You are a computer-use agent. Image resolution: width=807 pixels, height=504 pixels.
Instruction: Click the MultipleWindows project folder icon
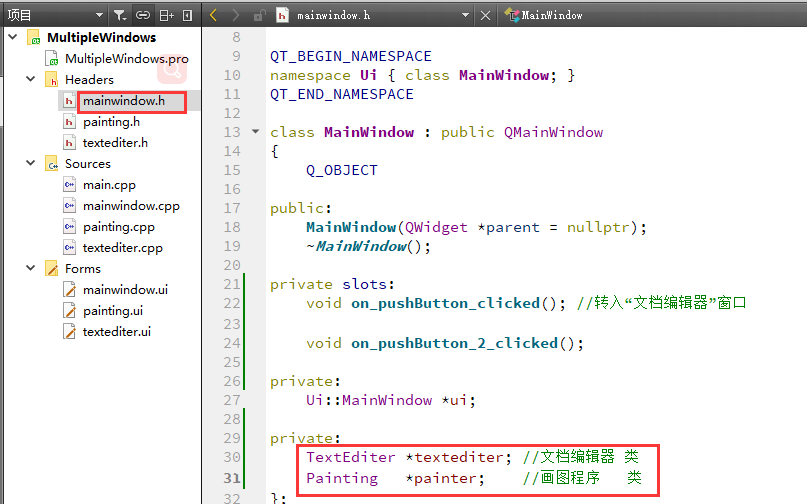33,38
